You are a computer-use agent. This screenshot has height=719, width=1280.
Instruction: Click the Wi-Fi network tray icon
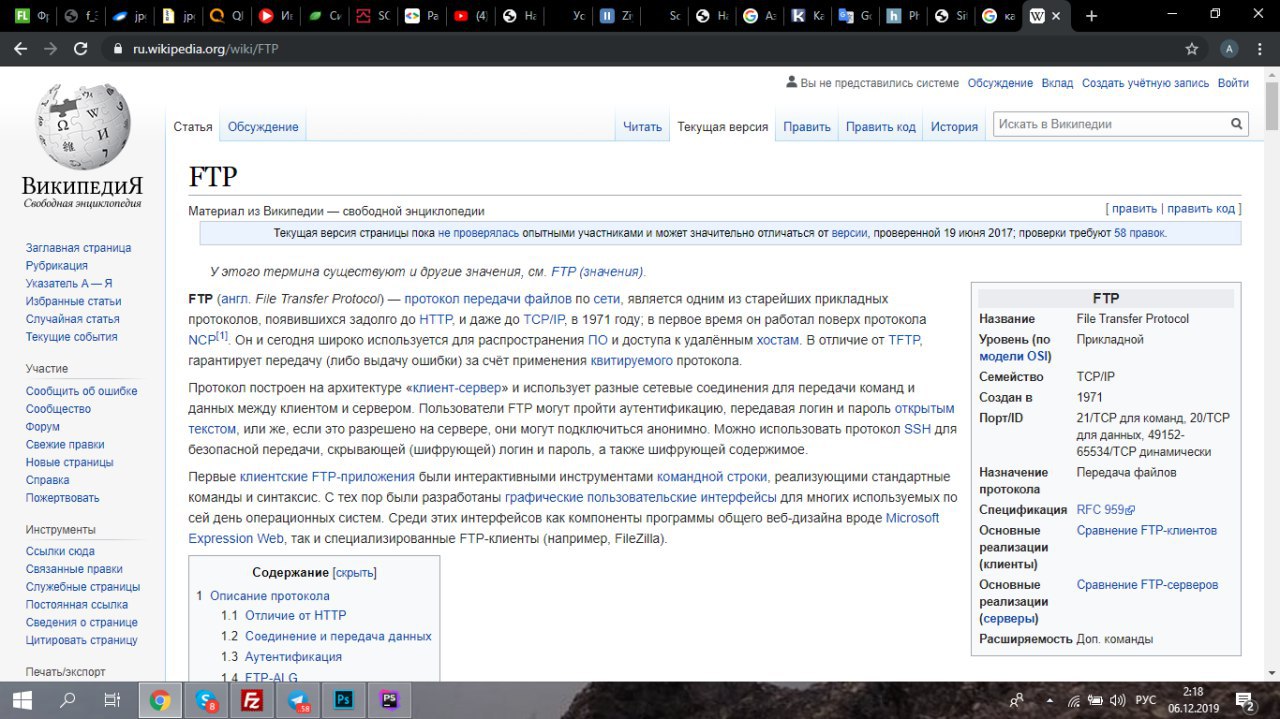click(x=1073, y=700)
